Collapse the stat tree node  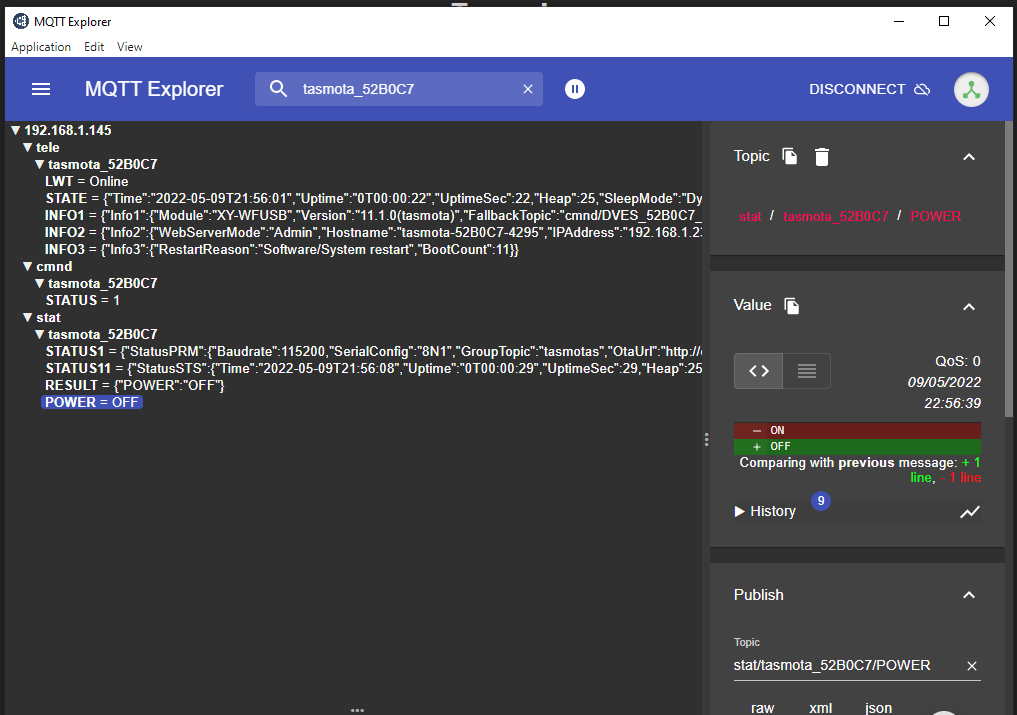[x=27, y=317]
